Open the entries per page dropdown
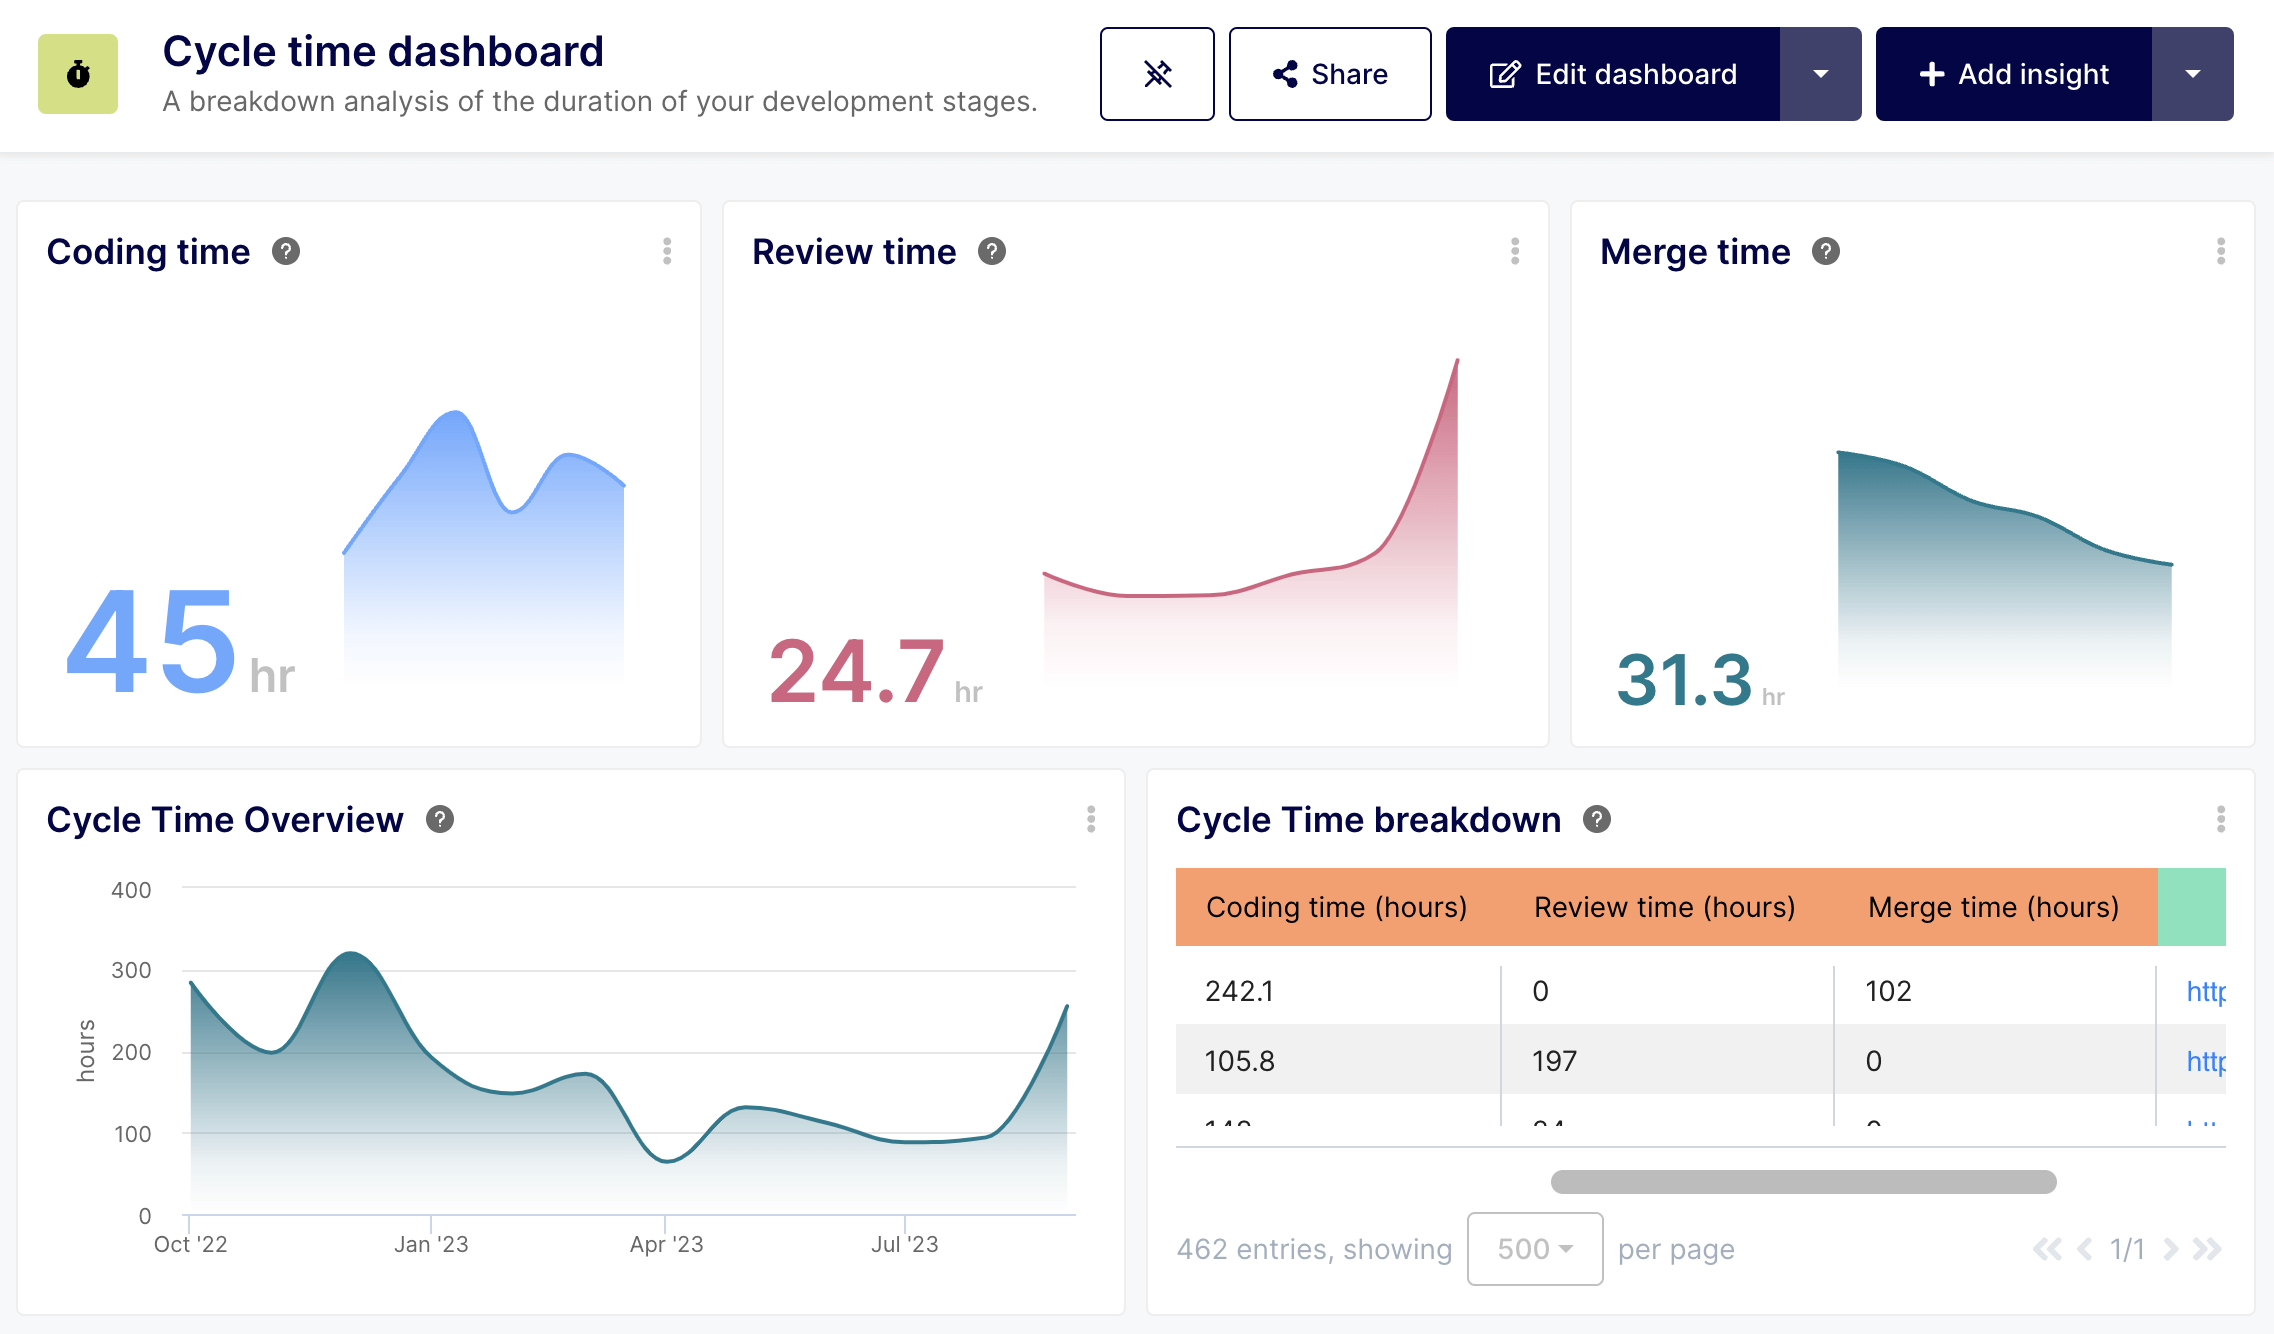Viewport: 2274px width, 1334px height. pyautogui.click(x=1534, y=1249)
